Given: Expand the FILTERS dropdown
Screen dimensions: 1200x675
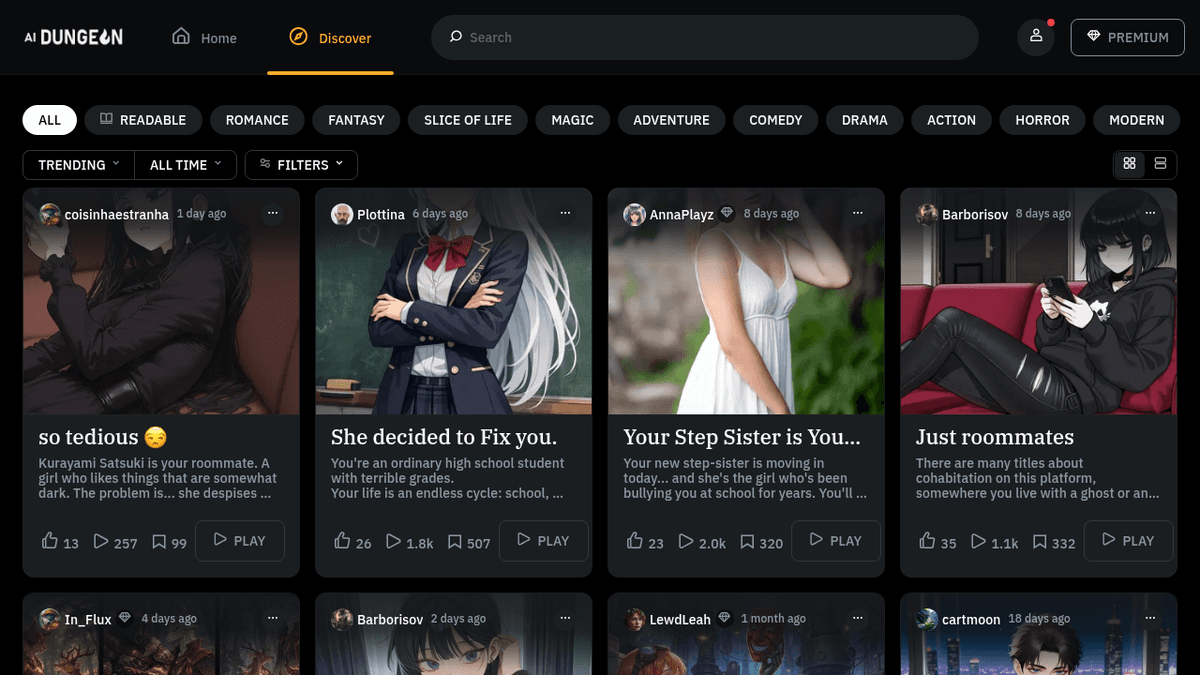Looking at the screenshot, I should pos(301,165).
